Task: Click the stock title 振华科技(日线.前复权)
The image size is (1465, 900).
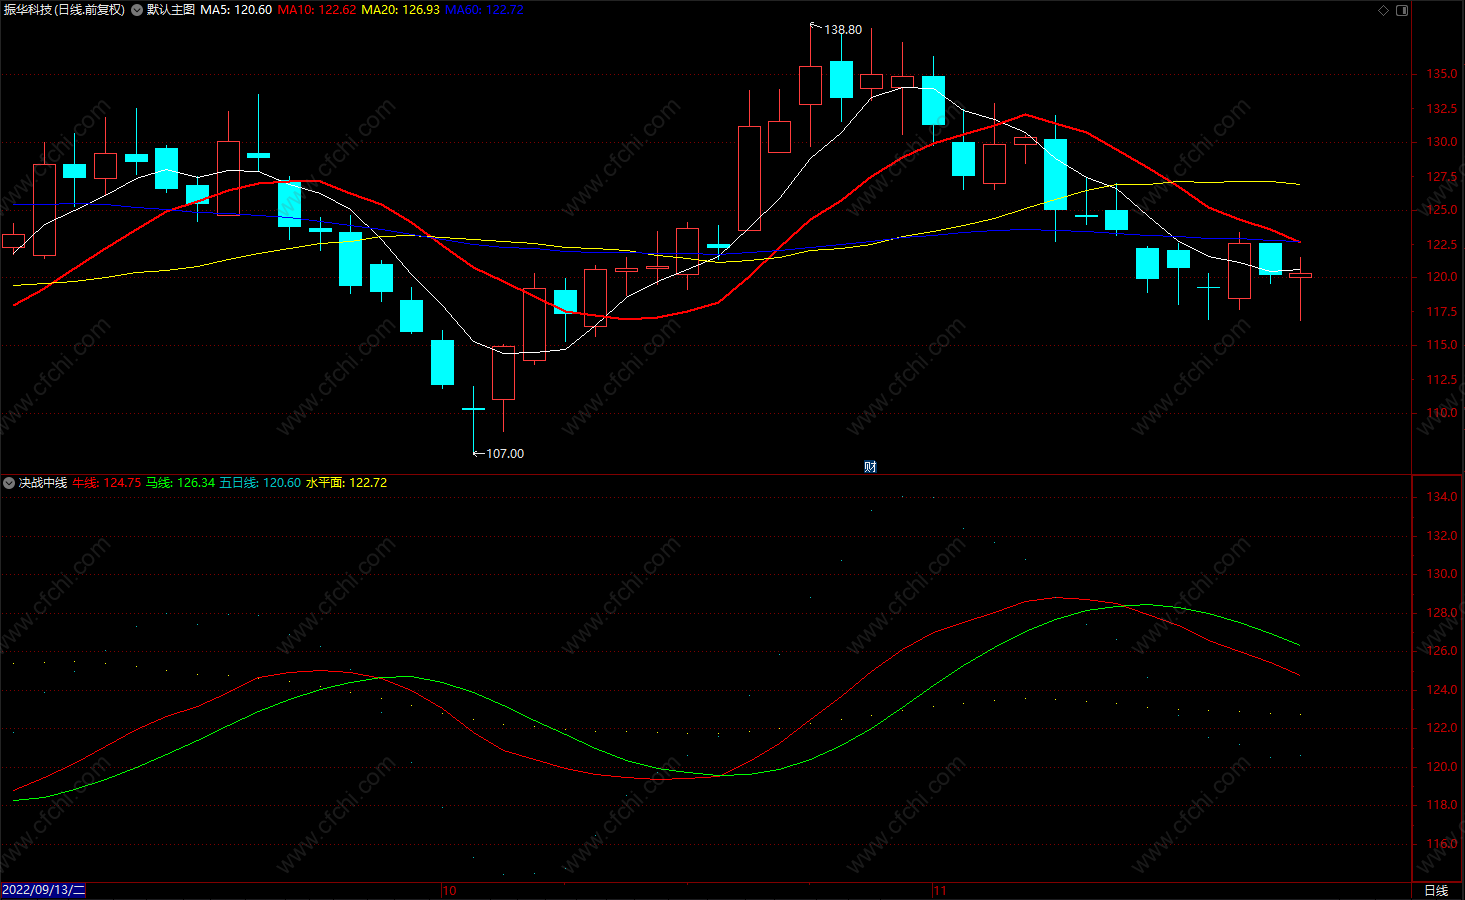Action: click(x=65, y=10)
